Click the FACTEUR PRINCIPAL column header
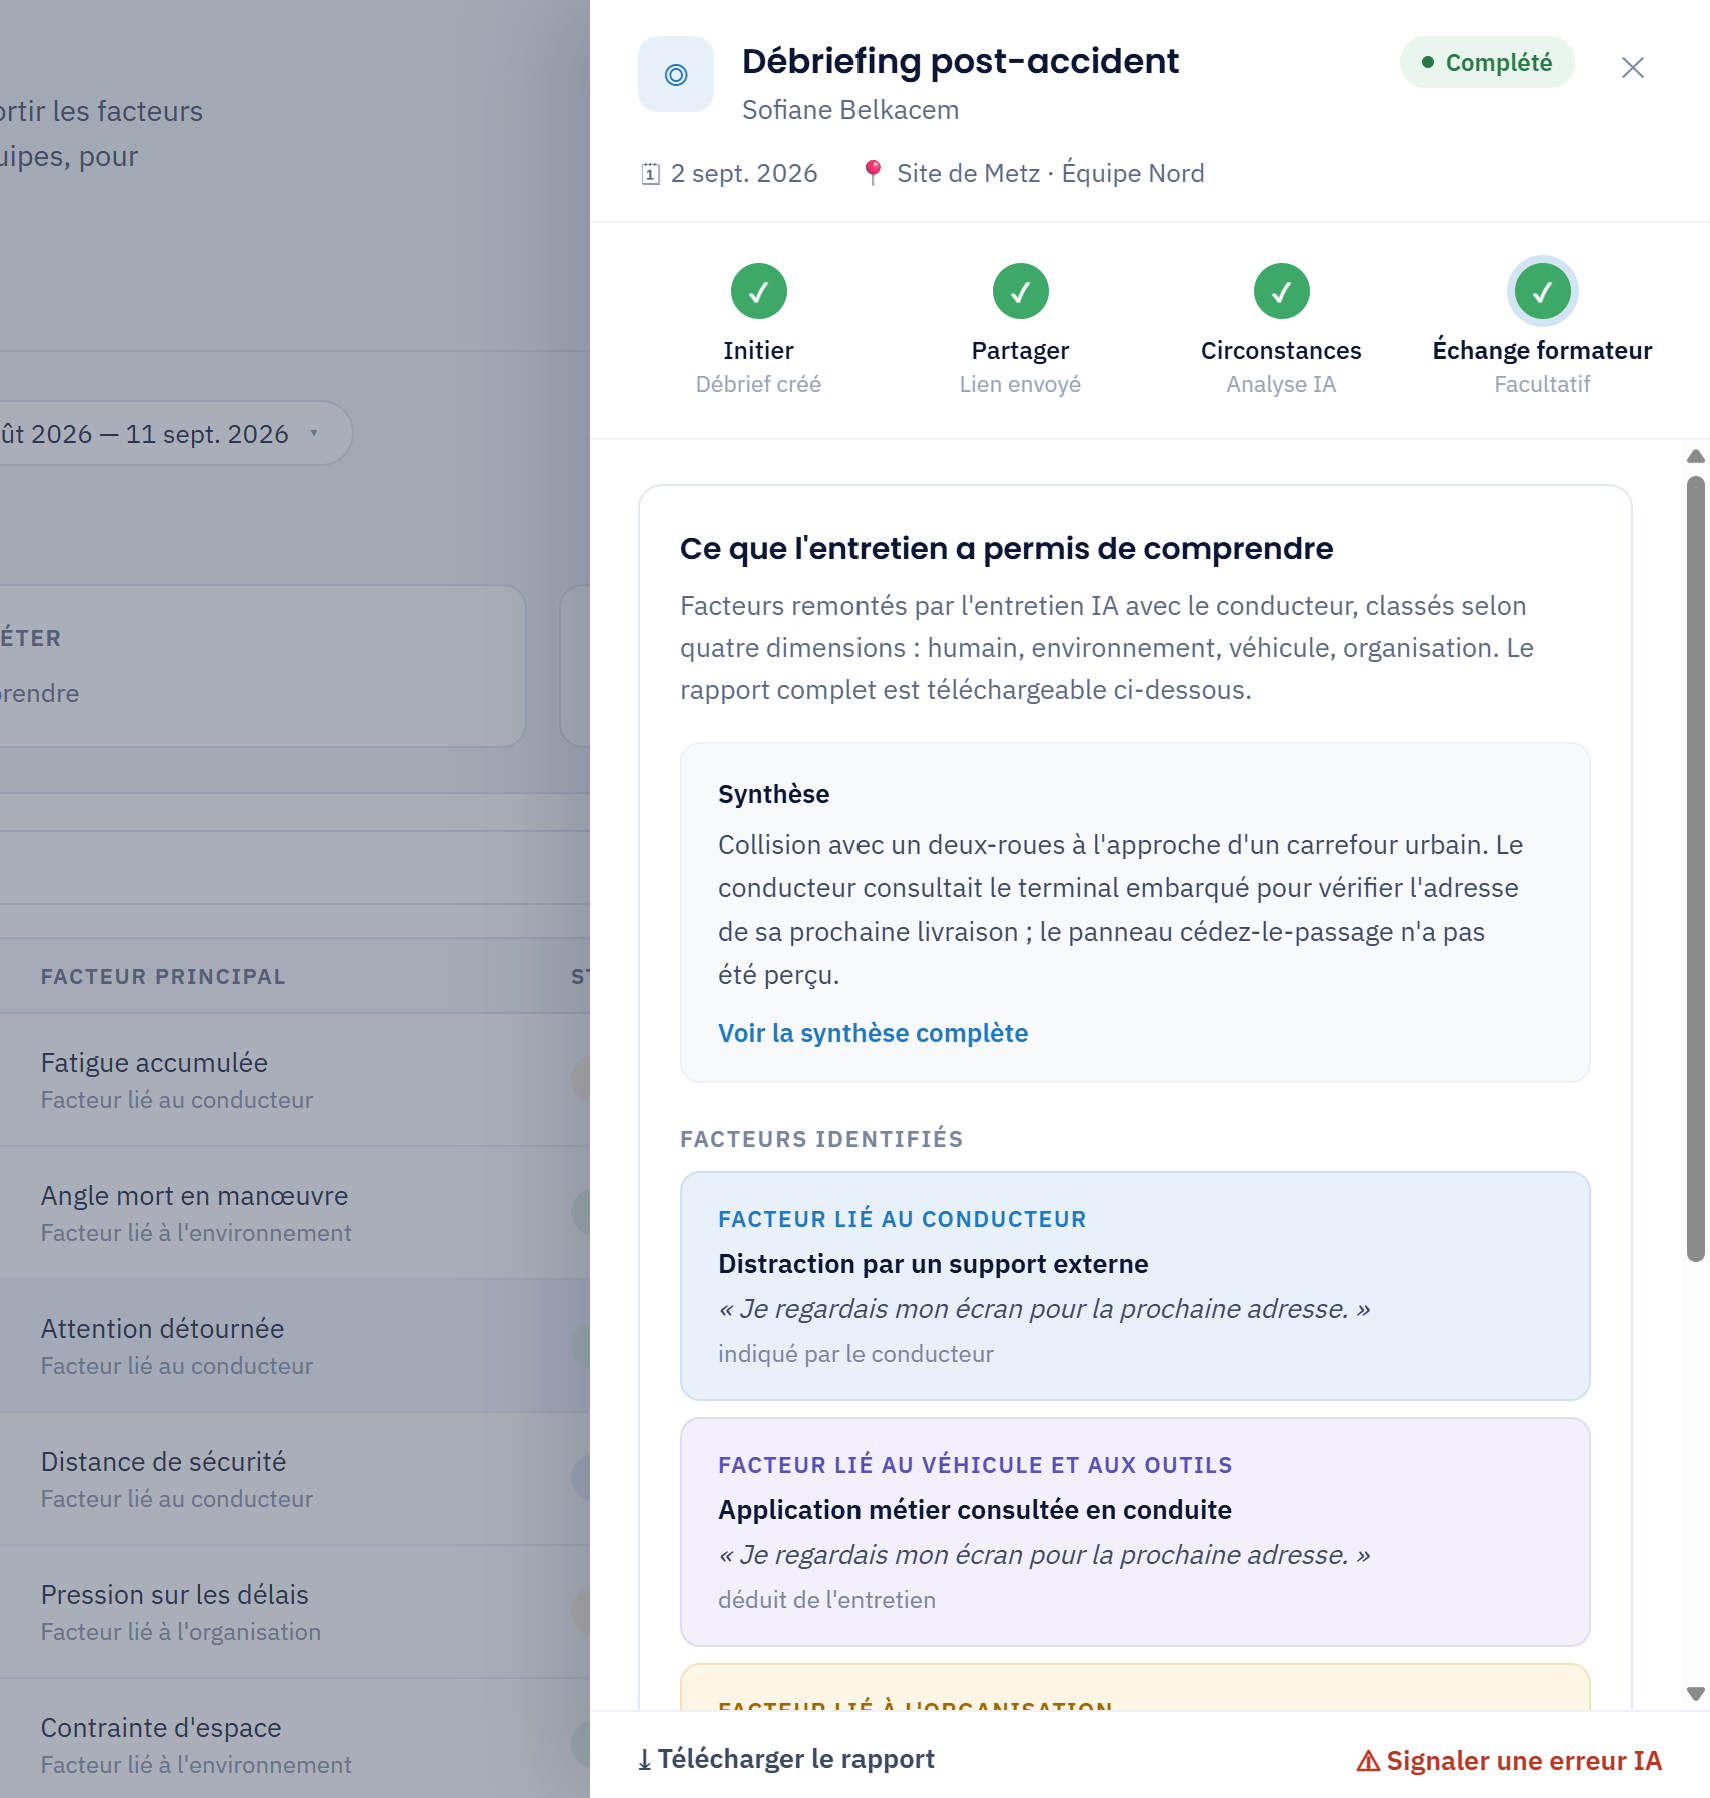Image resolution: width=1710 pixels, height=1798 pixels. point(163,977)
